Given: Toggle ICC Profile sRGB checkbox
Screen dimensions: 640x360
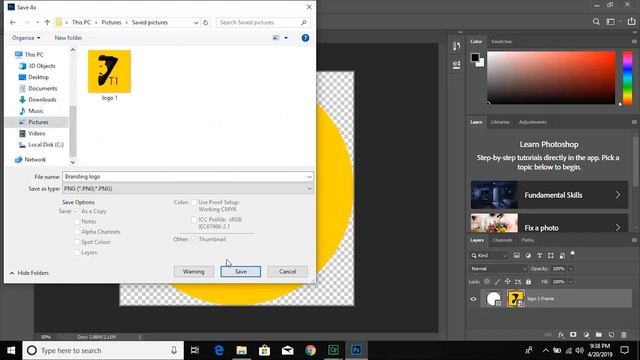Looking at the screenshot, I should pyautogui.click(x=194, y=220).
